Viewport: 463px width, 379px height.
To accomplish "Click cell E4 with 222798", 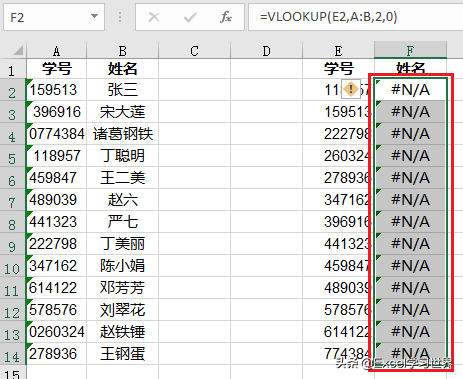I will [x=338, y=134].
